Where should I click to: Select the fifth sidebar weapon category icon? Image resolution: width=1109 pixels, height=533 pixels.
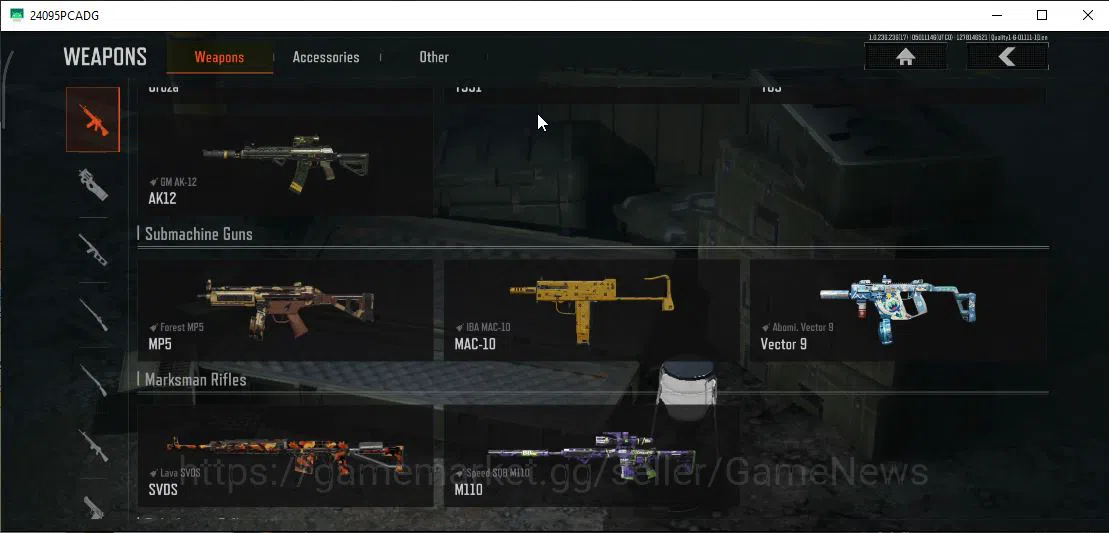pos(93,380)
